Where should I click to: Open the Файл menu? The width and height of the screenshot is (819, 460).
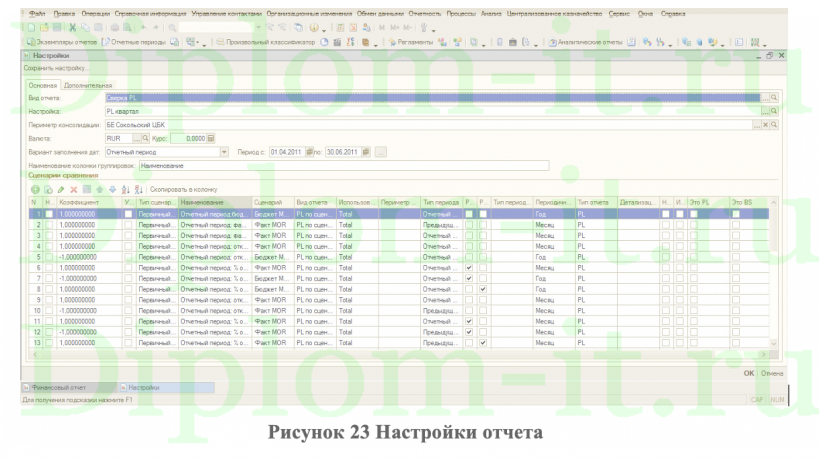tap(37, 14)
